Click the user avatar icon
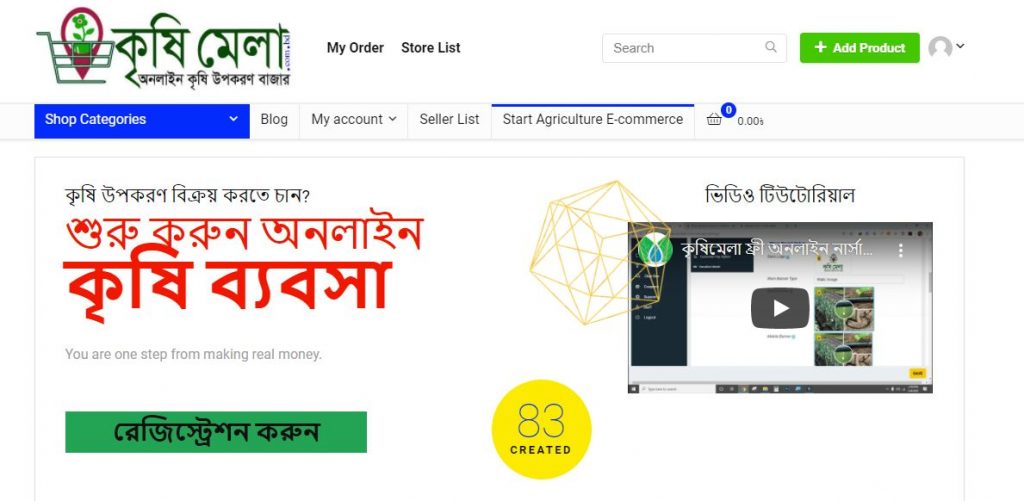 pyautogui.click(x=940, y=48)
